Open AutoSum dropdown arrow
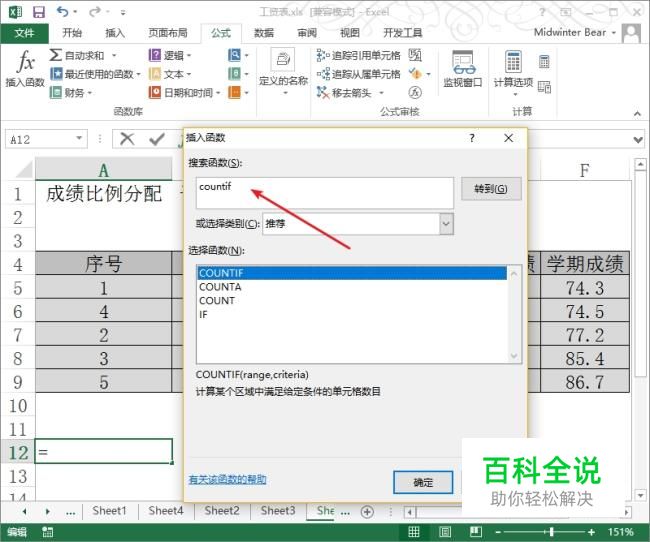 (114, 55)
